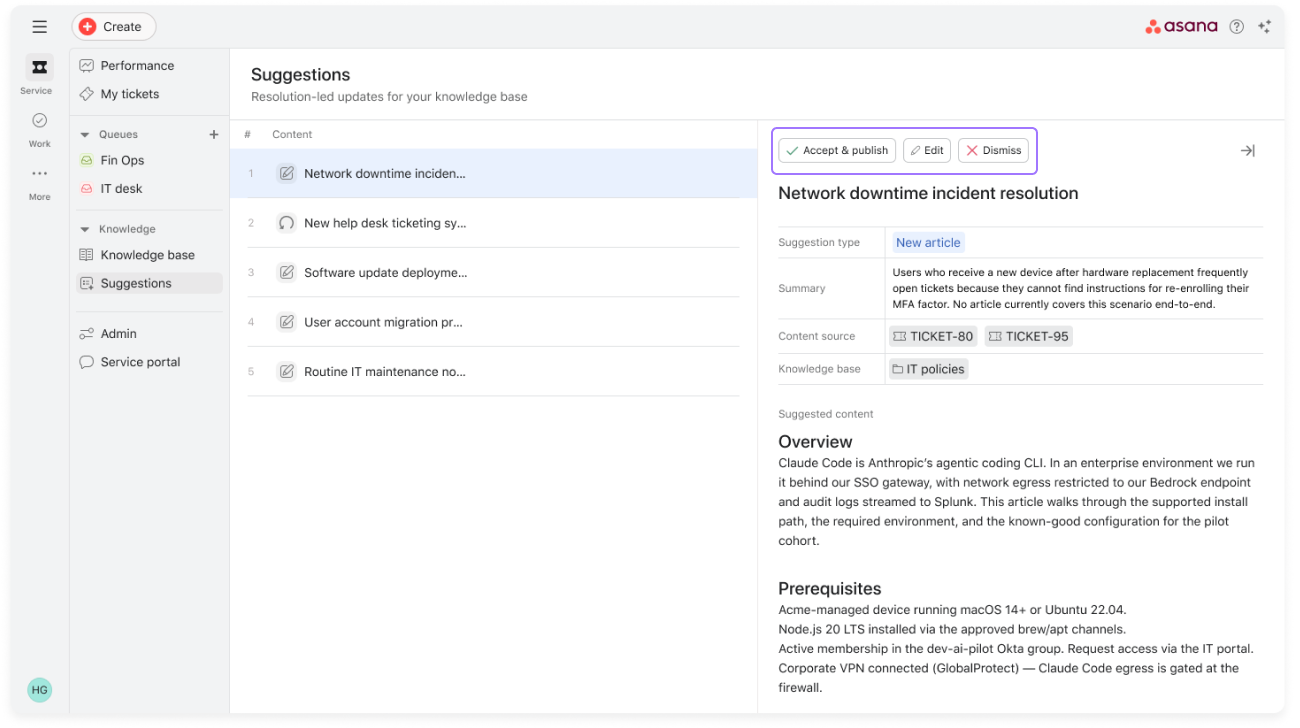Open the TICKET-95 content source
Viewport: 1300px width, 728px height.
1029,337
